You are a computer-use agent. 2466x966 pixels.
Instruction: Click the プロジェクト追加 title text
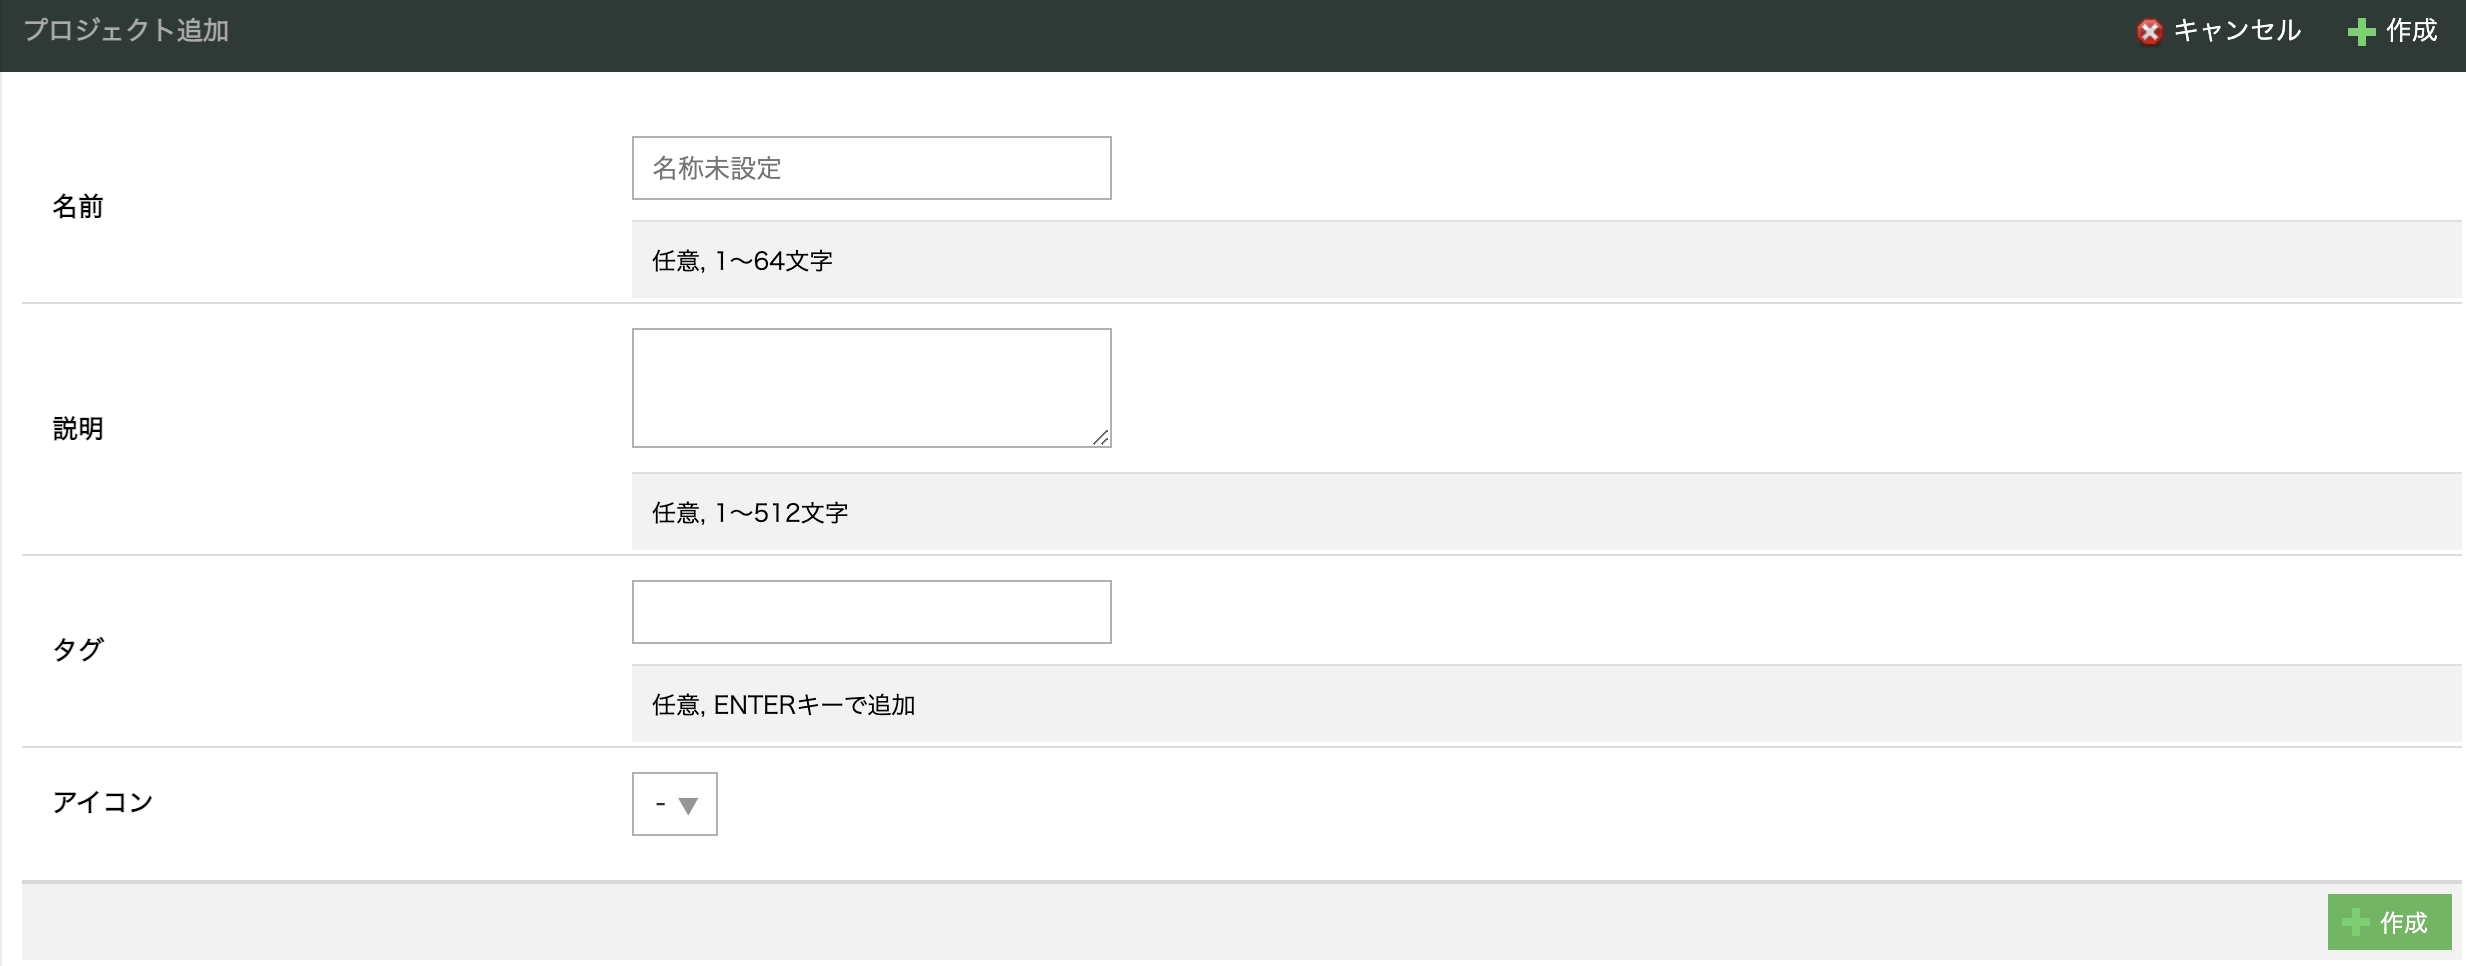126,31
